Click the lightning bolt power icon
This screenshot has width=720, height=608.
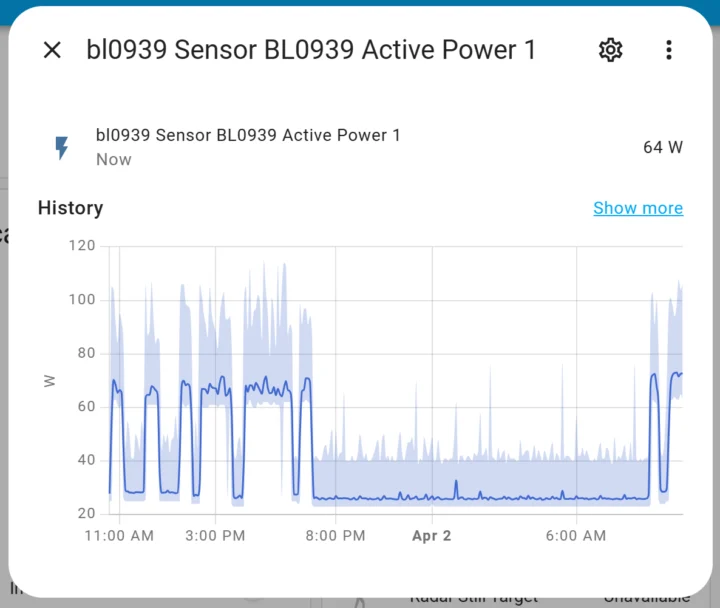pyautogui.click(x=62, y=148)
